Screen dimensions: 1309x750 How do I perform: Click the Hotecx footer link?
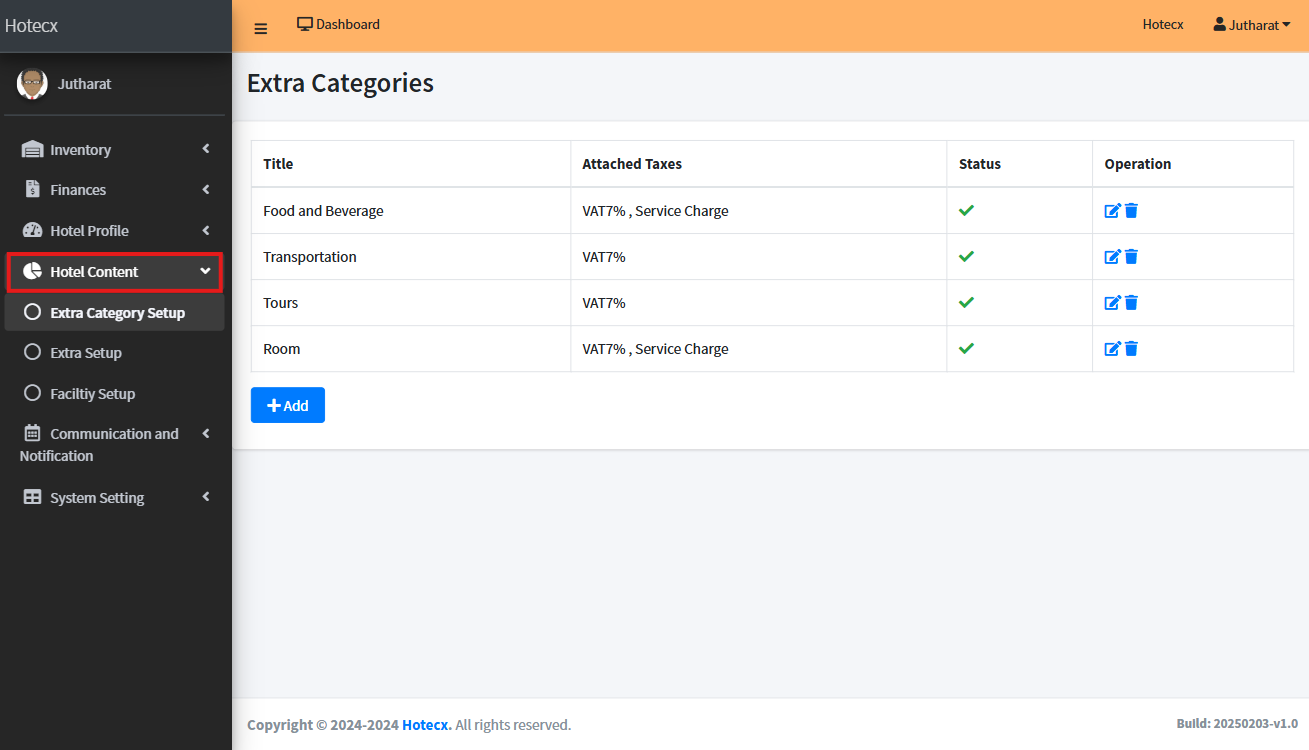tap(426, 725)
